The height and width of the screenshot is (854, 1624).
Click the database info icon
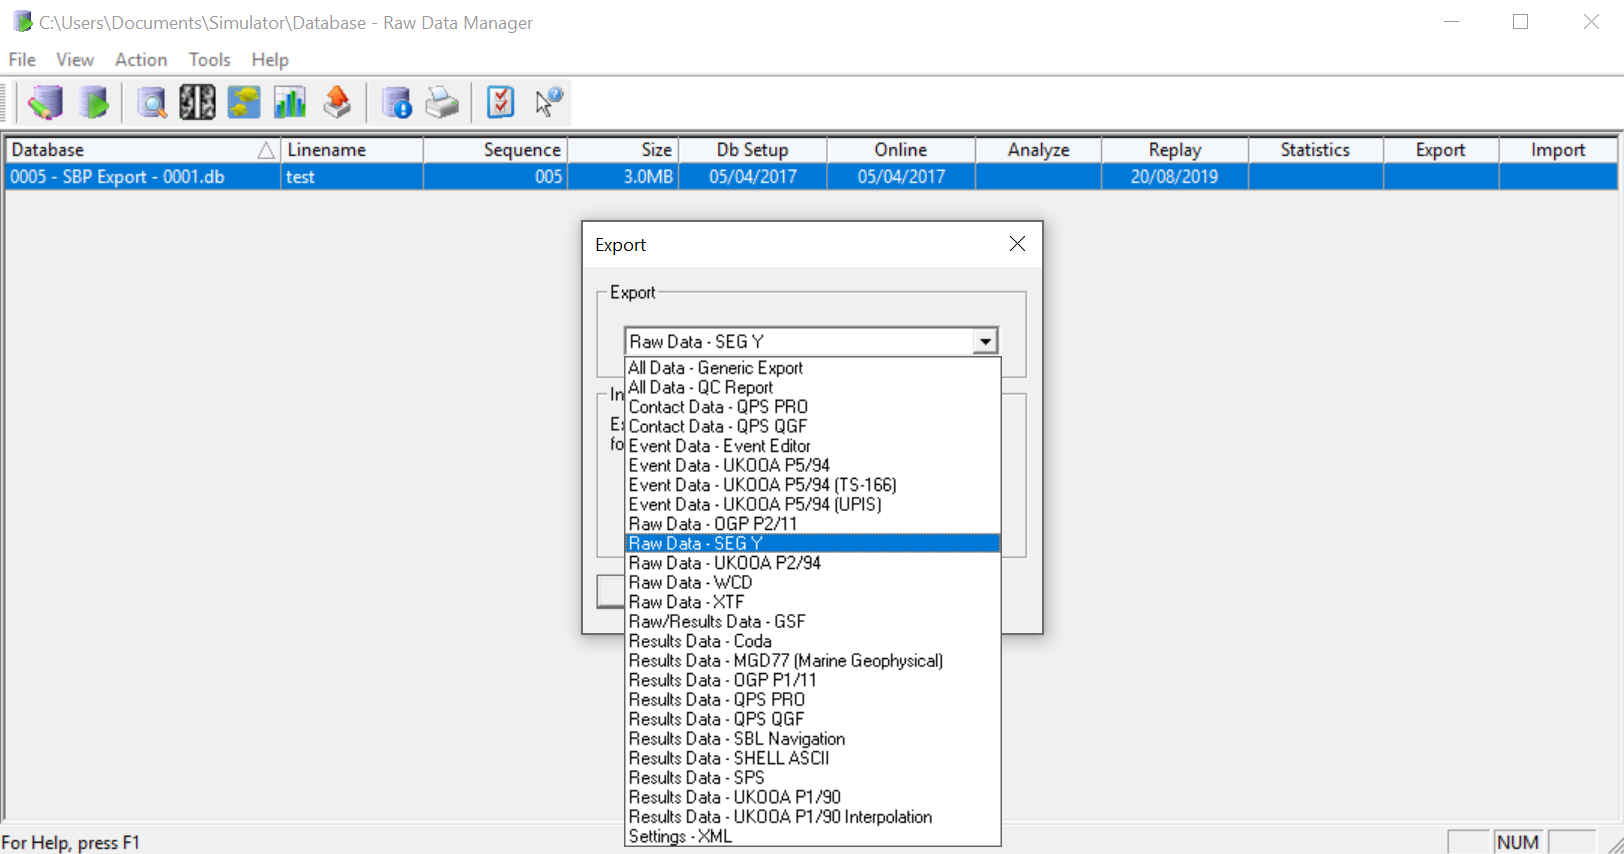point(396,102)
